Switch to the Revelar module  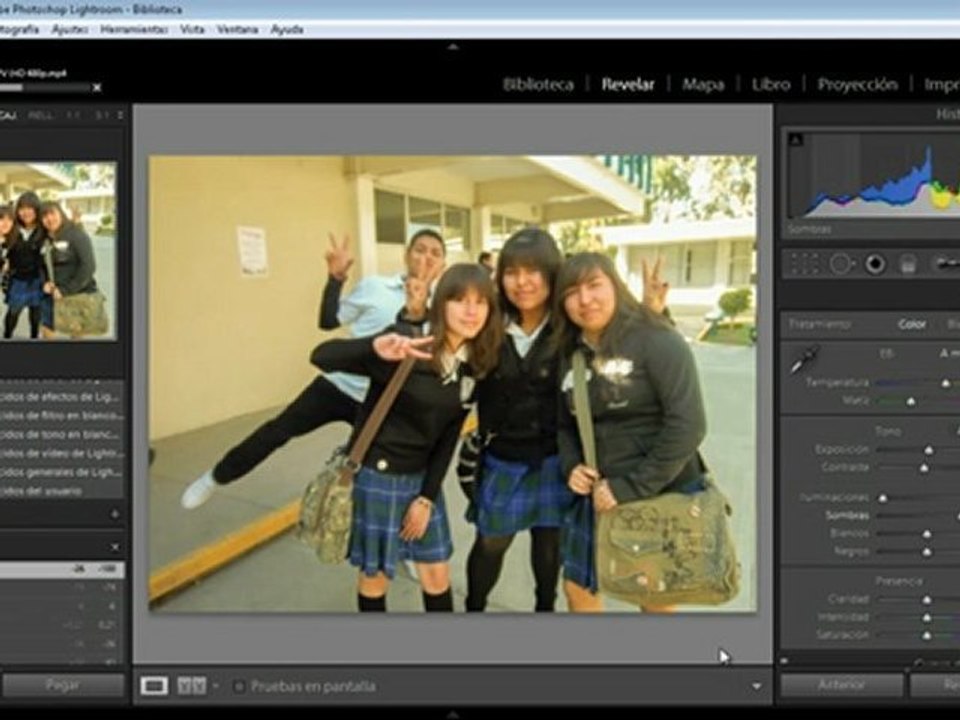tap(628, 84)
